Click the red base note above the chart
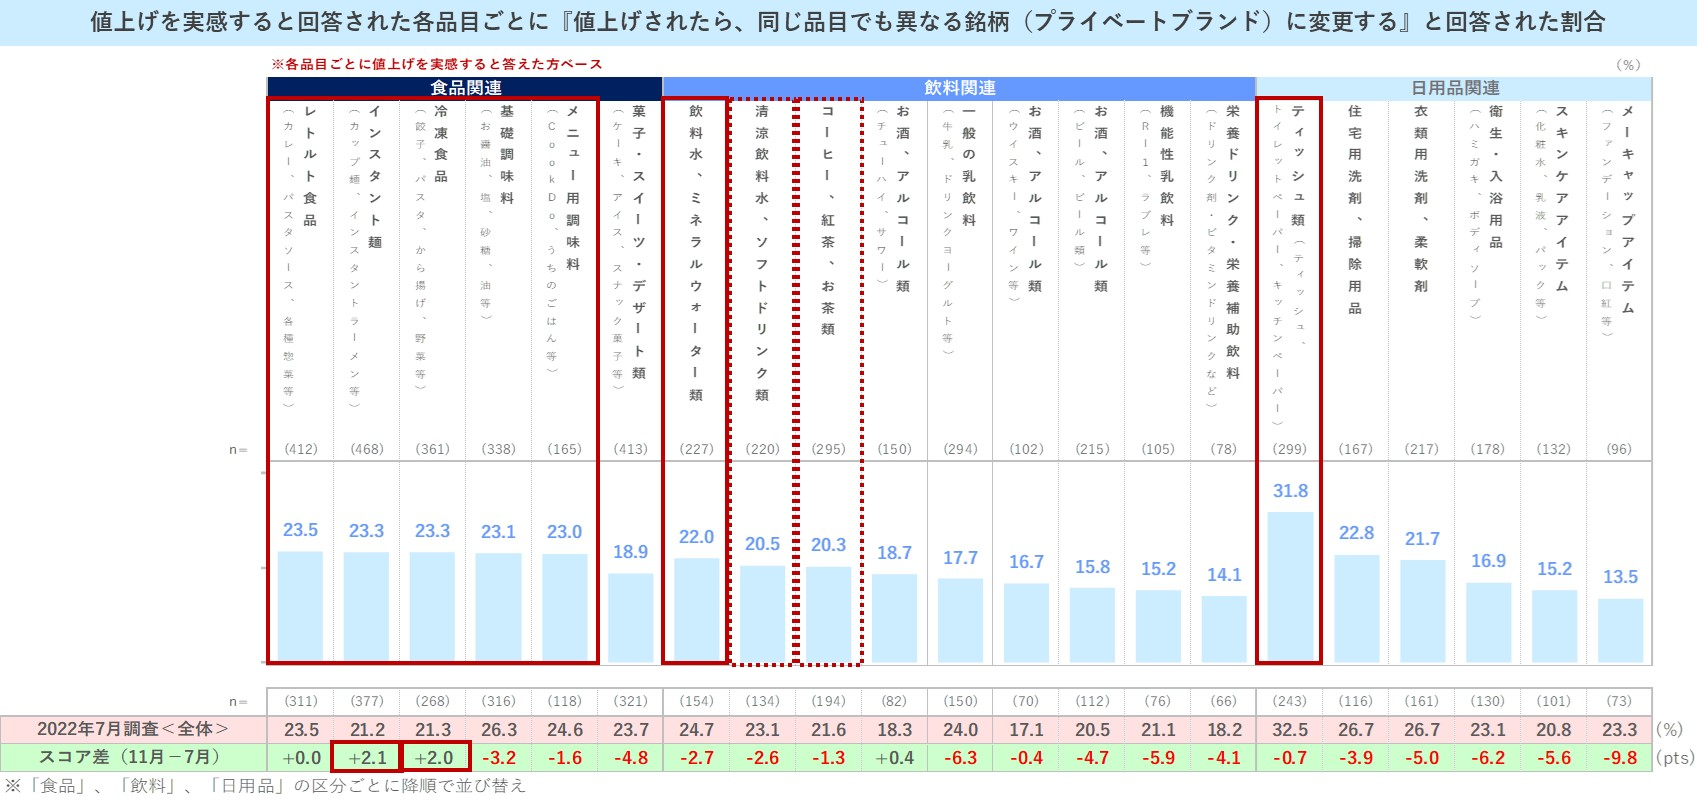This screenshot has height=801, width=1697. coord(437,64)
